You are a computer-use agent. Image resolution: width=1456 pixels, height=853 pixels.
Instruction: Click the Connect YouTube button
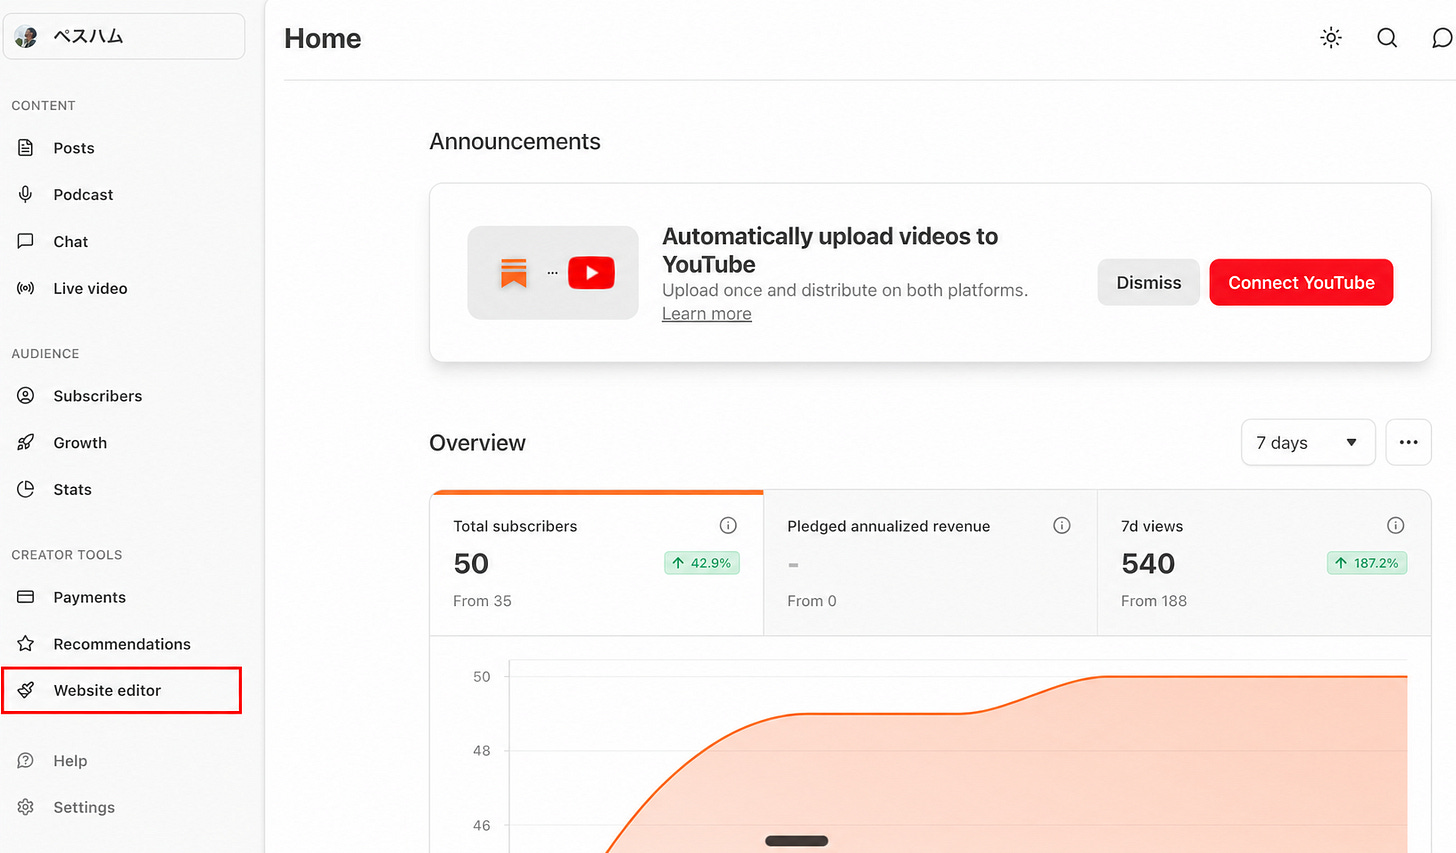coord(1301,282)
